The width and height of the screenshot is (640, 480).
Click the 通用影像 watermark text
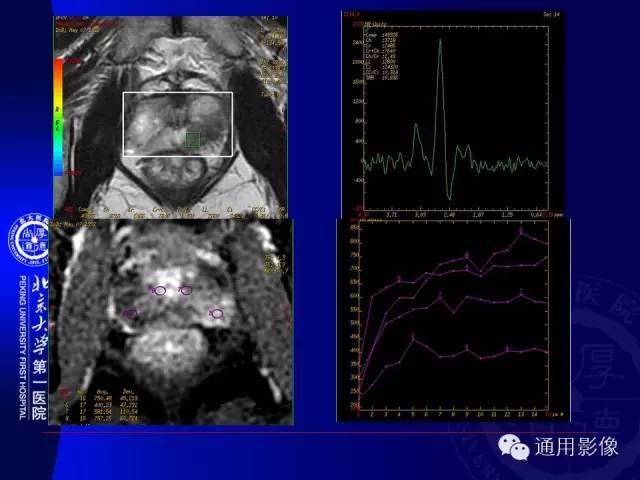(576, 447)
